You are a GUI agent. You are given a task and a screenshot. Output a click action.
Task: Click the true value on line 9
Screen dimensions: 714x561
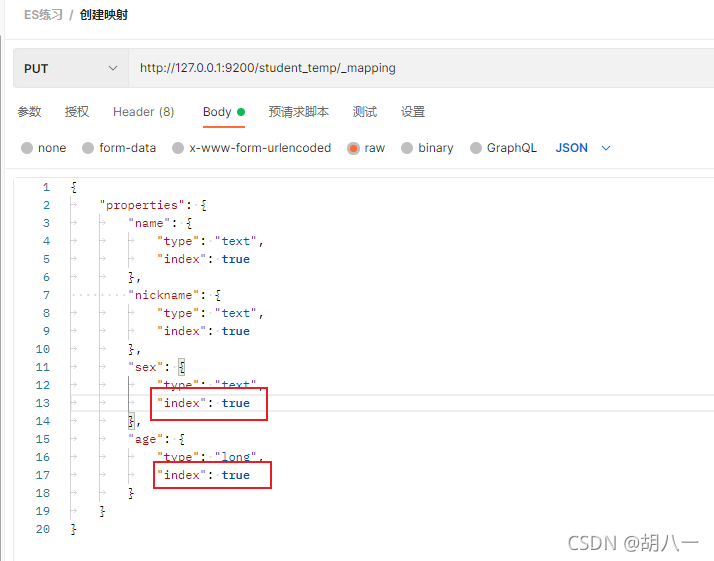tap(236, 331)
